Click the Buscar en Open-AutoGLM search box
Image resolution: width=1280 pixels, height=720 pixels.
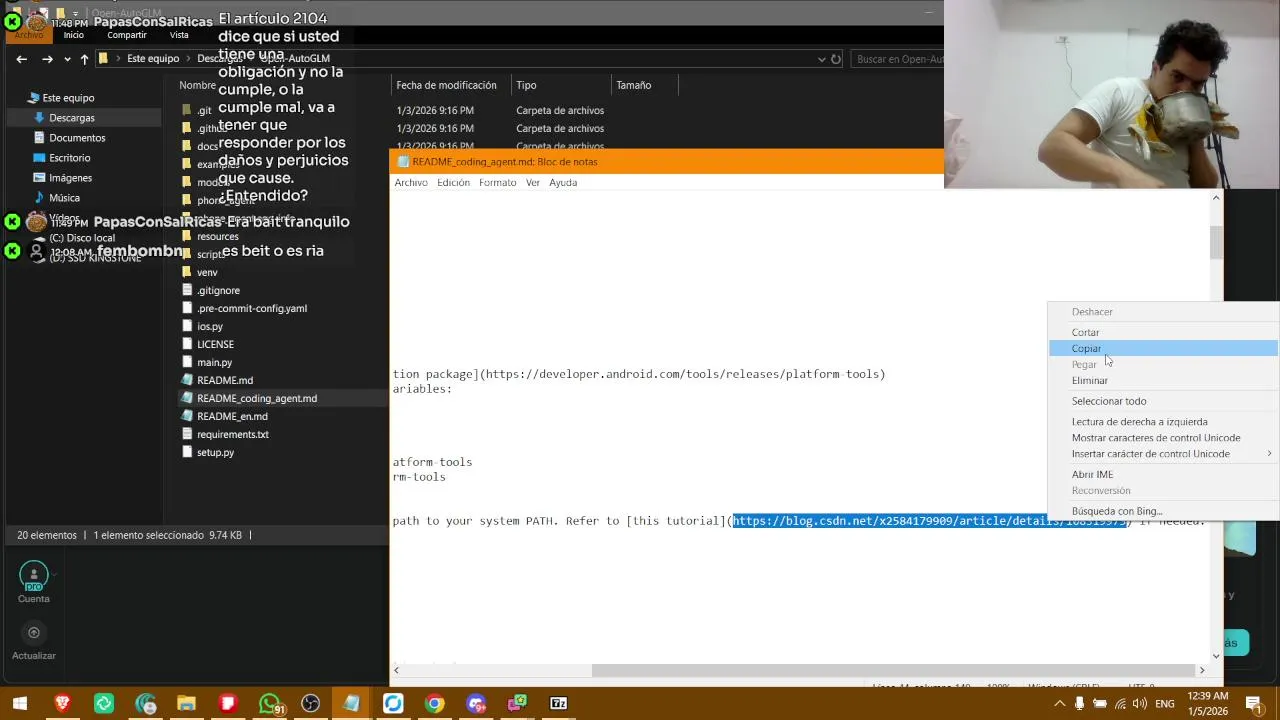click(898, 59)
